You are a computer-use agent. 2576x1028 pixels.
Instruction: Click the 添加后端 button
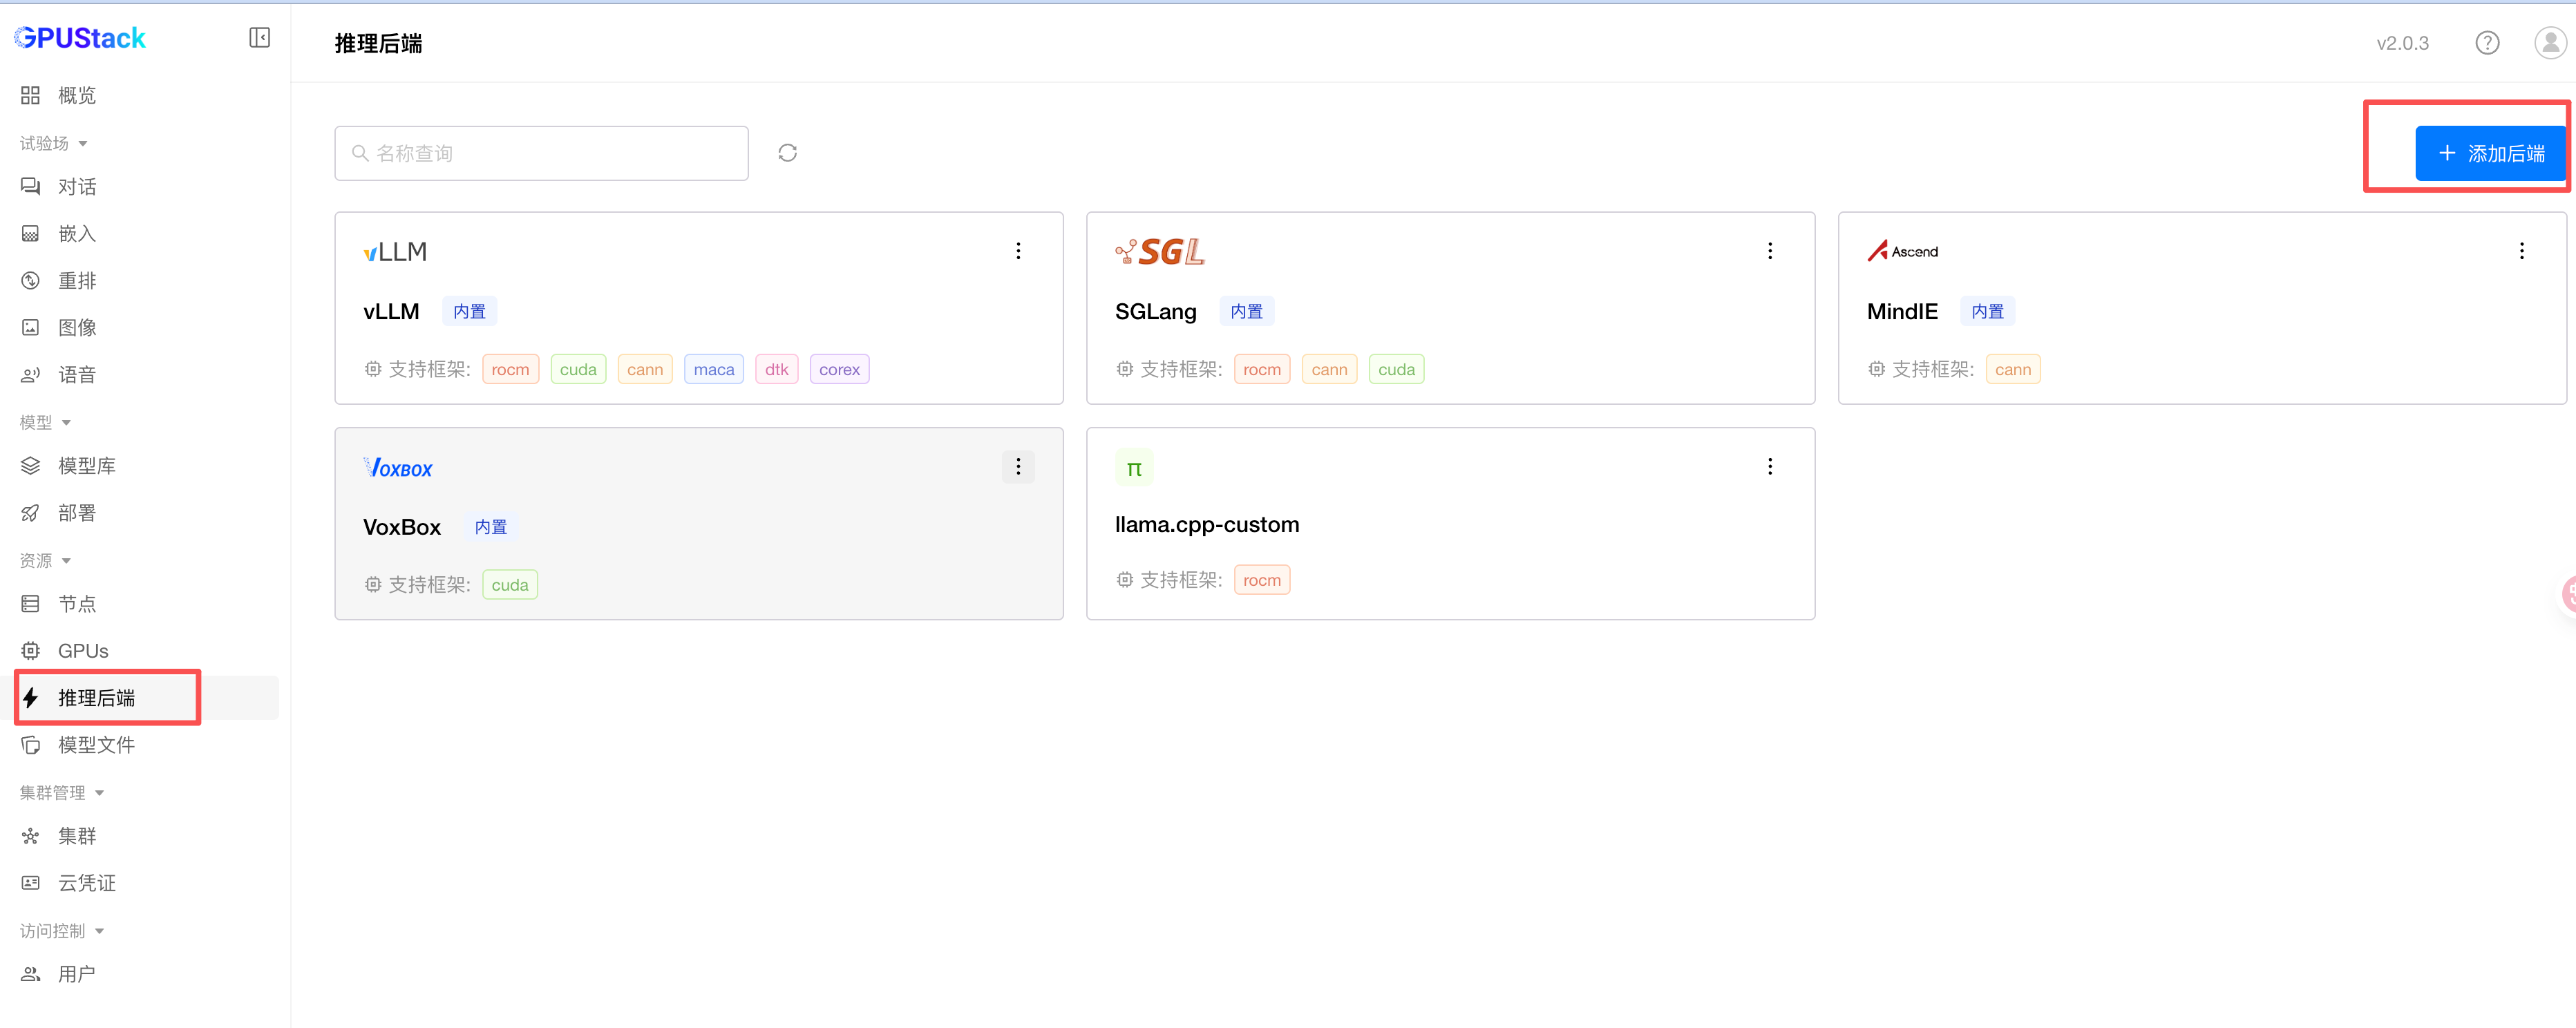2490,154
